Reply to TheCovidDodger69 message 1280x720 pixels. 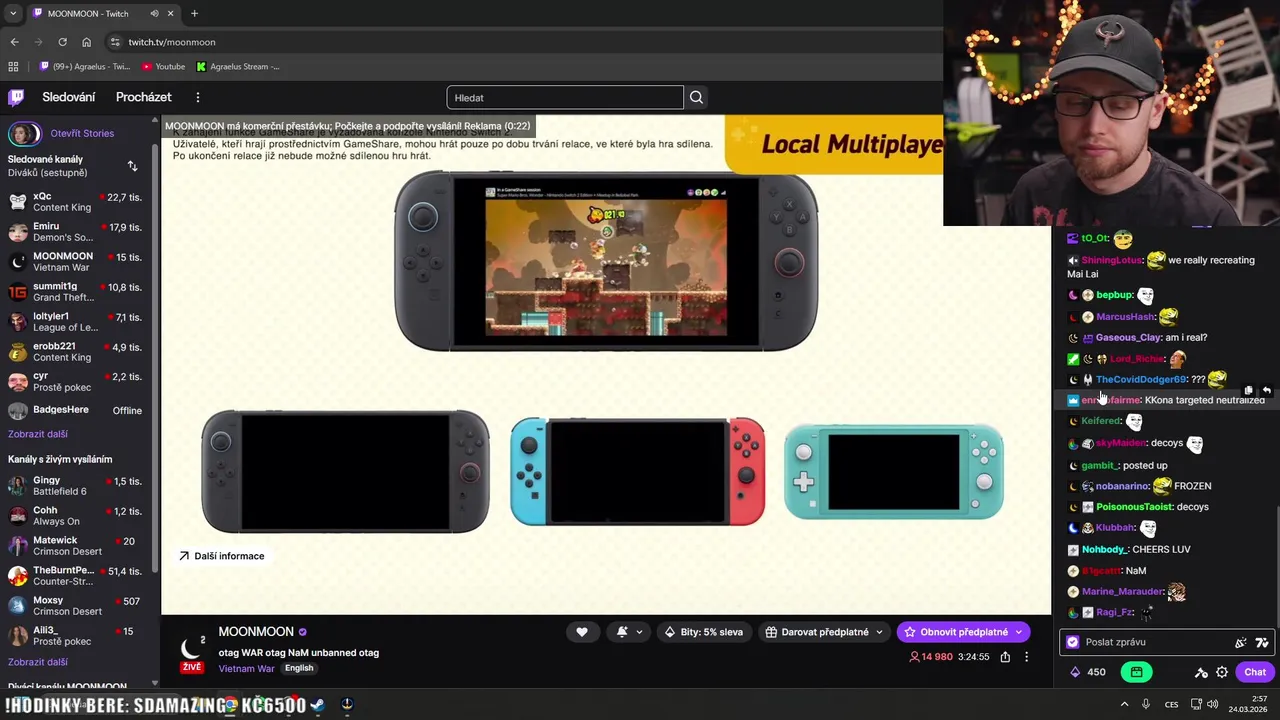coord(1266,390)
